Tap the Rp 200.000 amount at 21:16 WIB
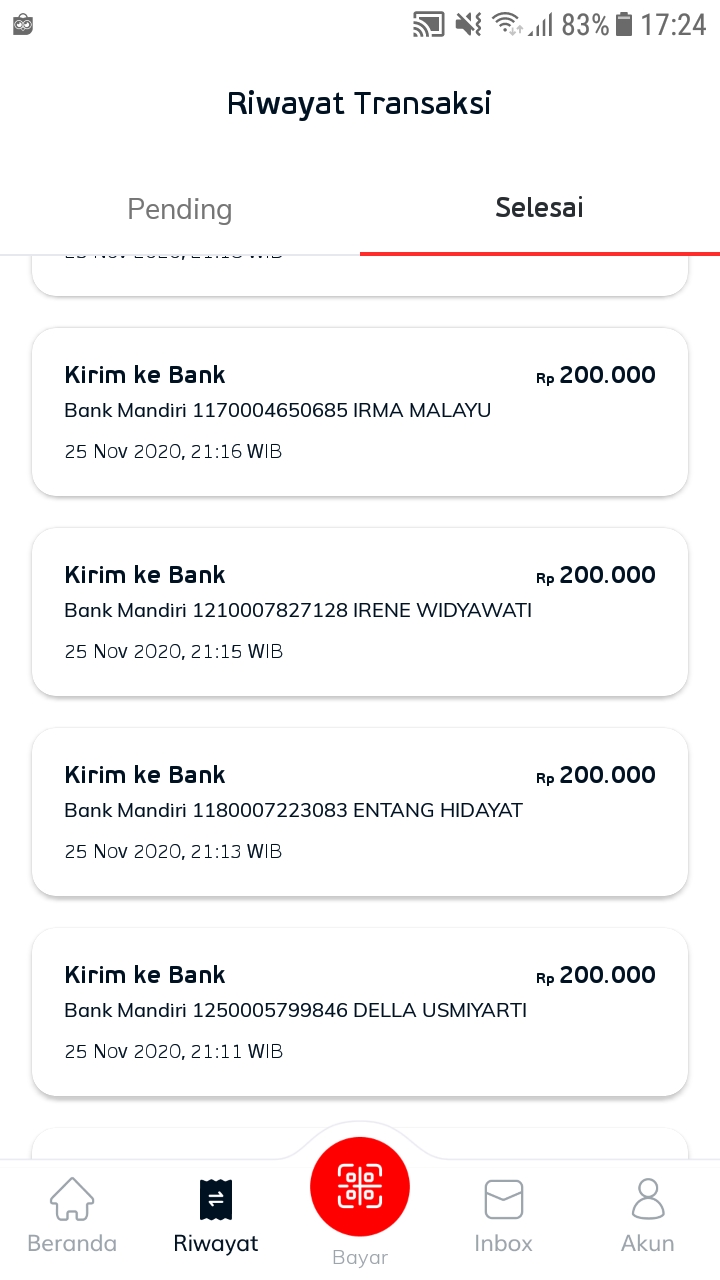The width and height of the screenshot is (720, 1280). (596, 376)
